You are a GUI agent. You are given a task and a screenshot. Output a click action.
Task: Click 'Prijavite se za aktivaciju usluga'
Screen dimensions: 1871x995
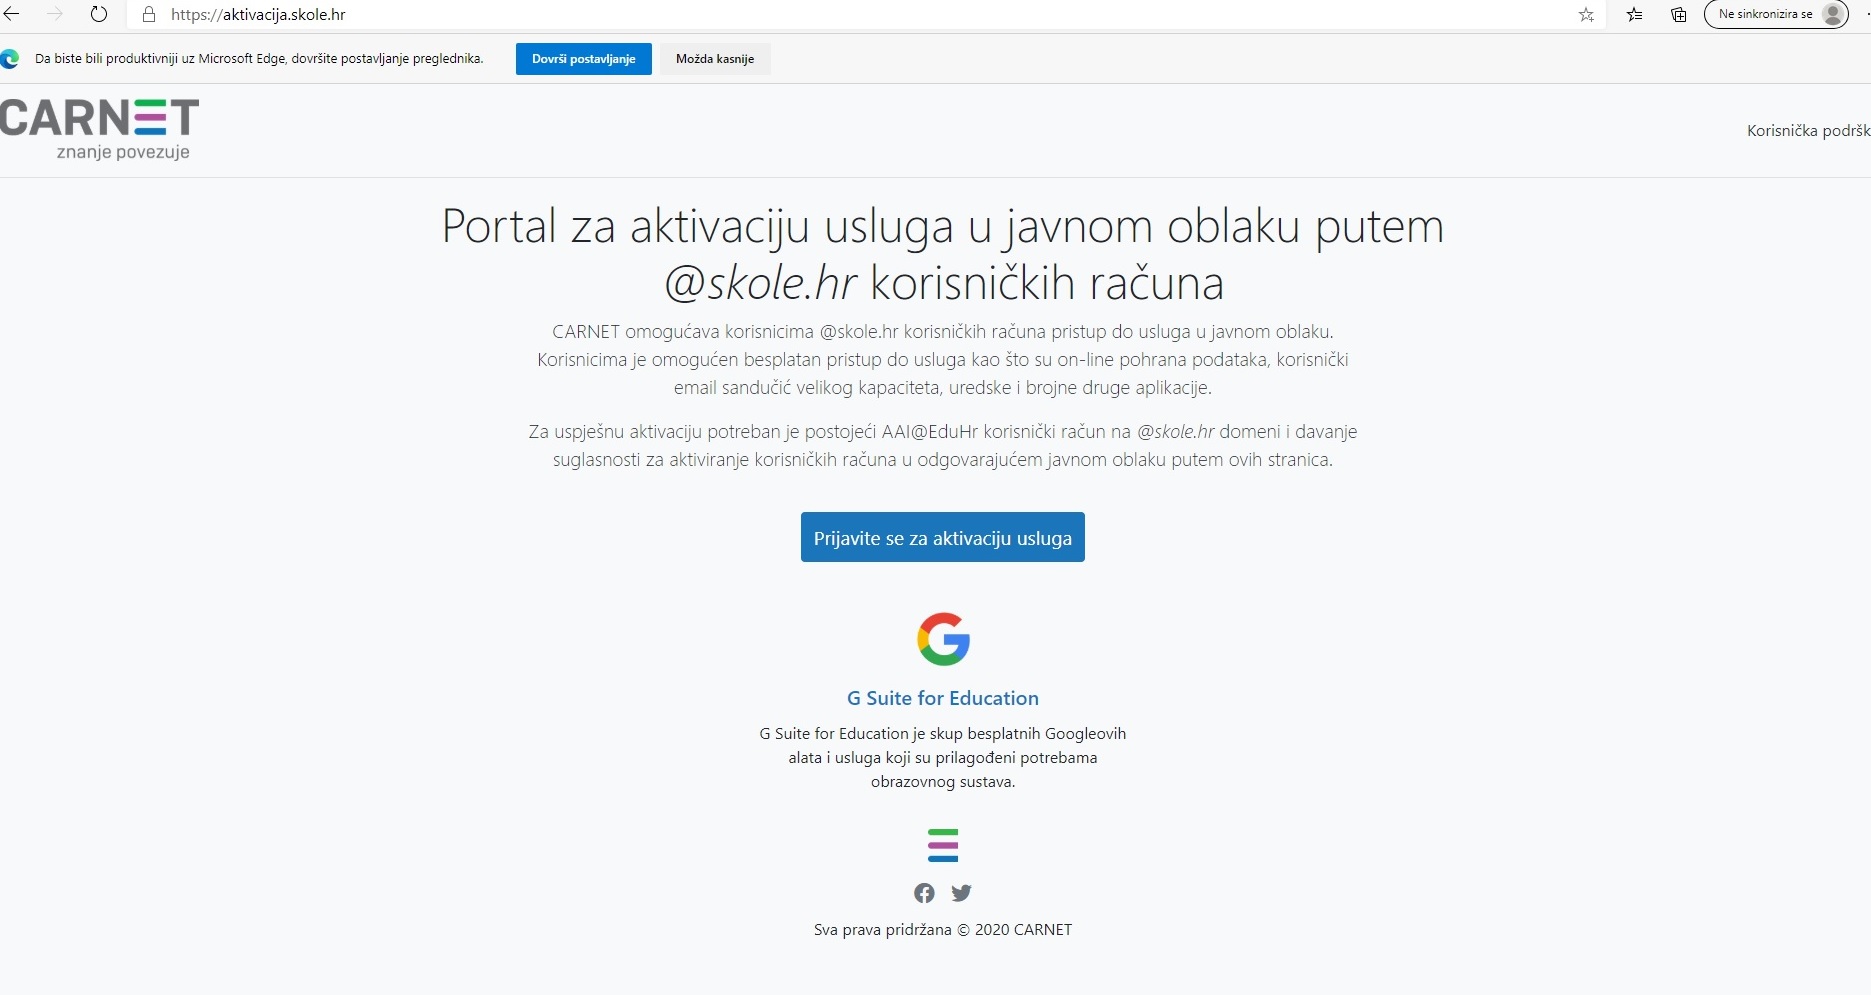pos(942,538)
